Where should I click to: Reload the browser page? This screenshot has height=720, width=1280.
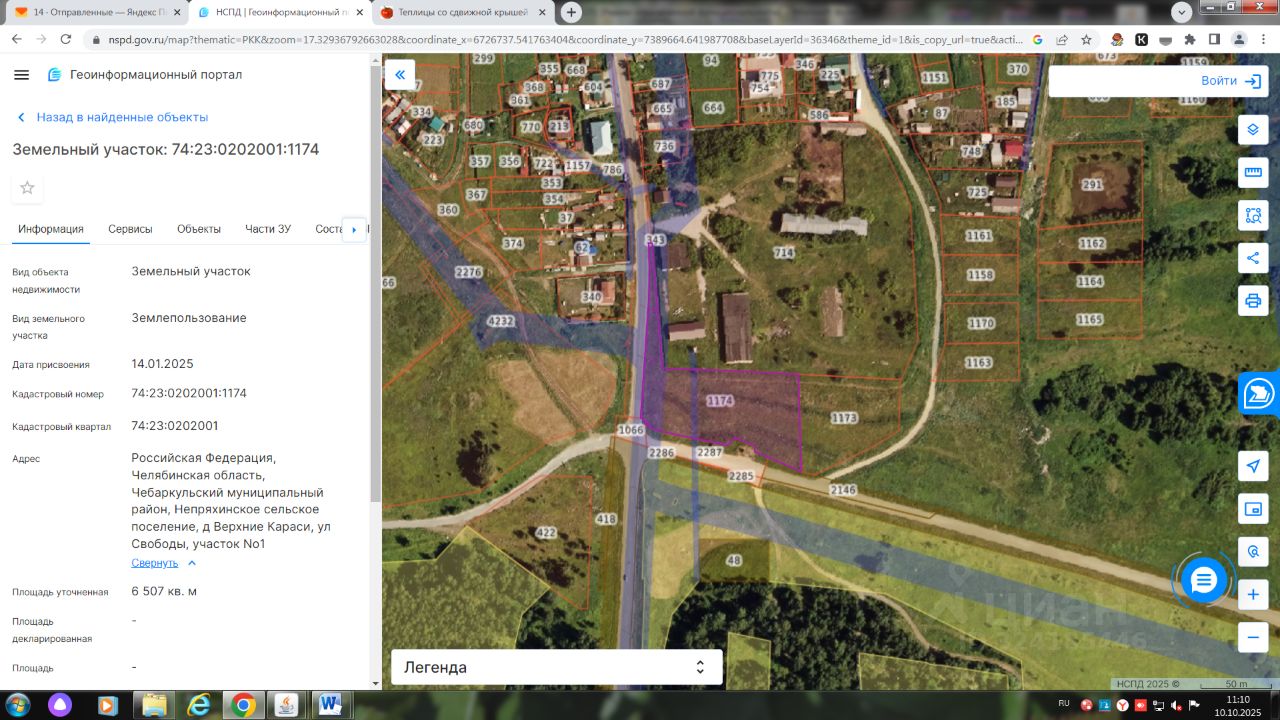click(x=66, y=40)
